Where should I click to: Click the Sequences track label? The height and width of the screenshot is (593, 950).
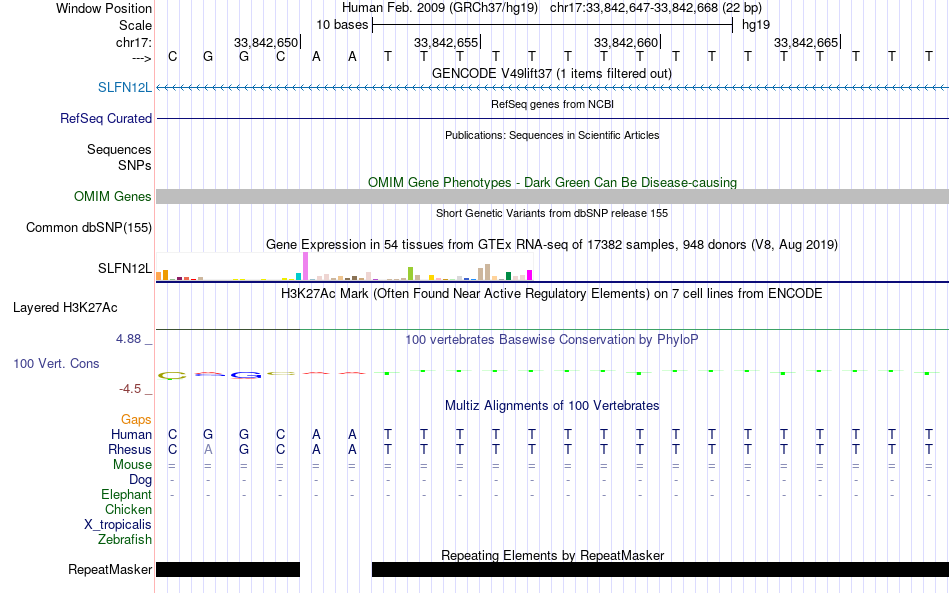point(119,150)
